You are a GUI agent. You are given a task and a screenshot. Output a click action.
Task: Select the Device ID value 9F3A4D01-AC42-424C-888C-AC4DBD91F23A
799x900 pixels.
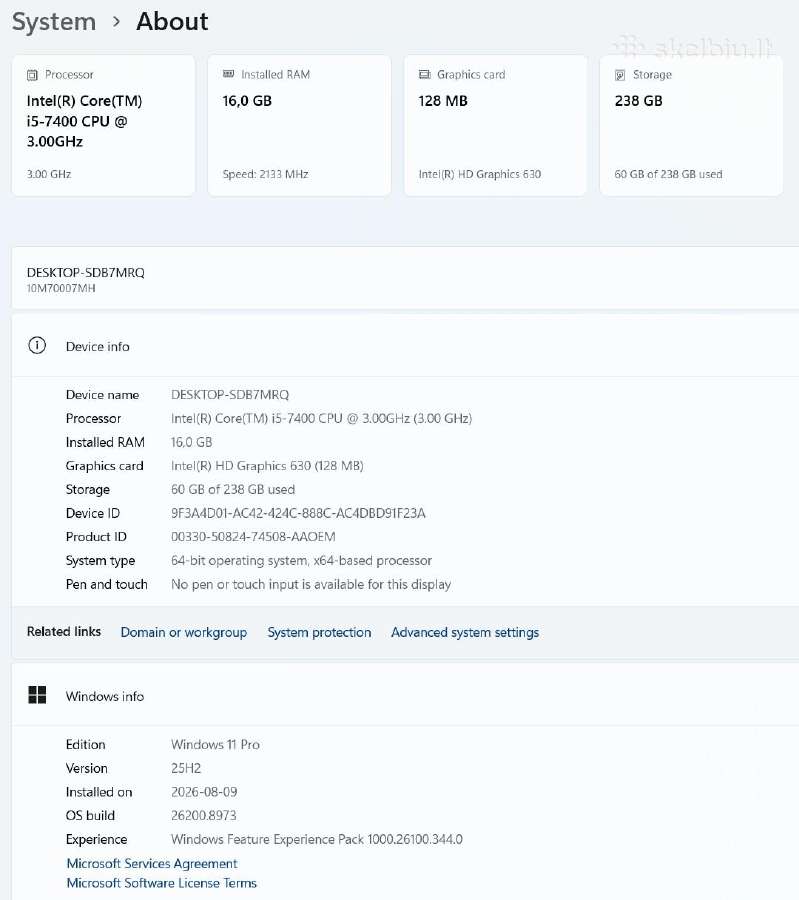[x=298, y=513]
